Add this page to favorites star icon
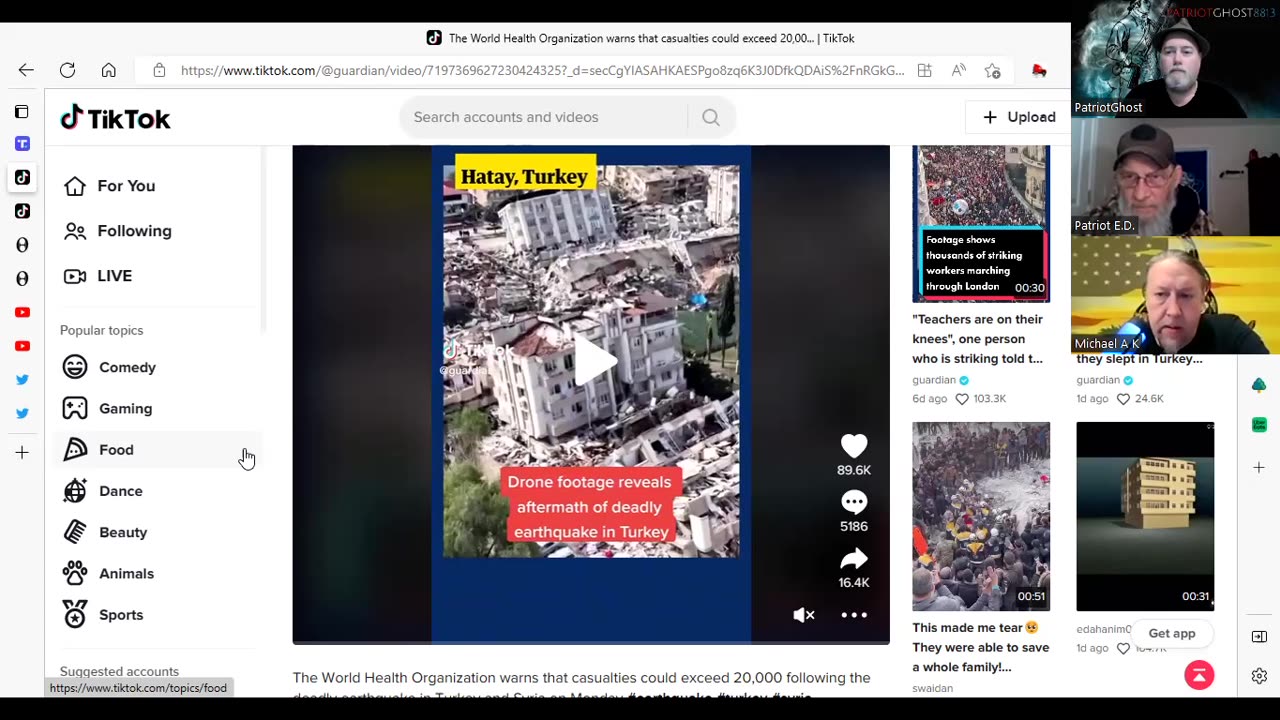This screenshot has height=720, width=1280. point(992,70)
